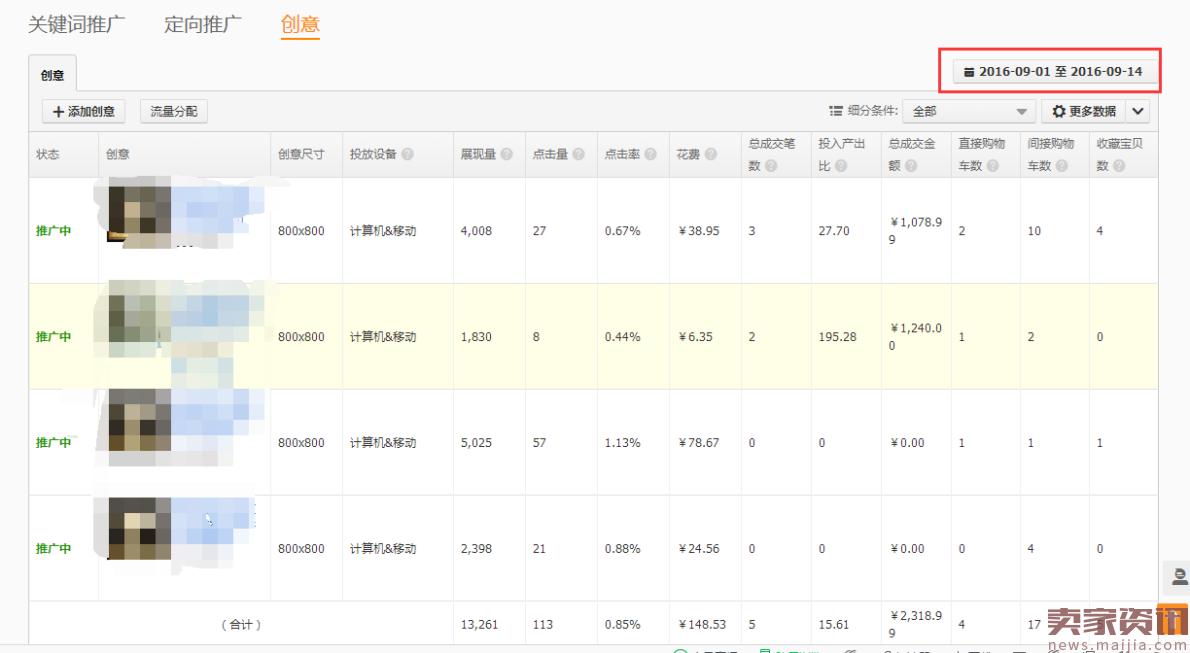Click help icon under 总成交笔数 header
The height and width of the screenshot is (653, 1190).
click(771, 166)
